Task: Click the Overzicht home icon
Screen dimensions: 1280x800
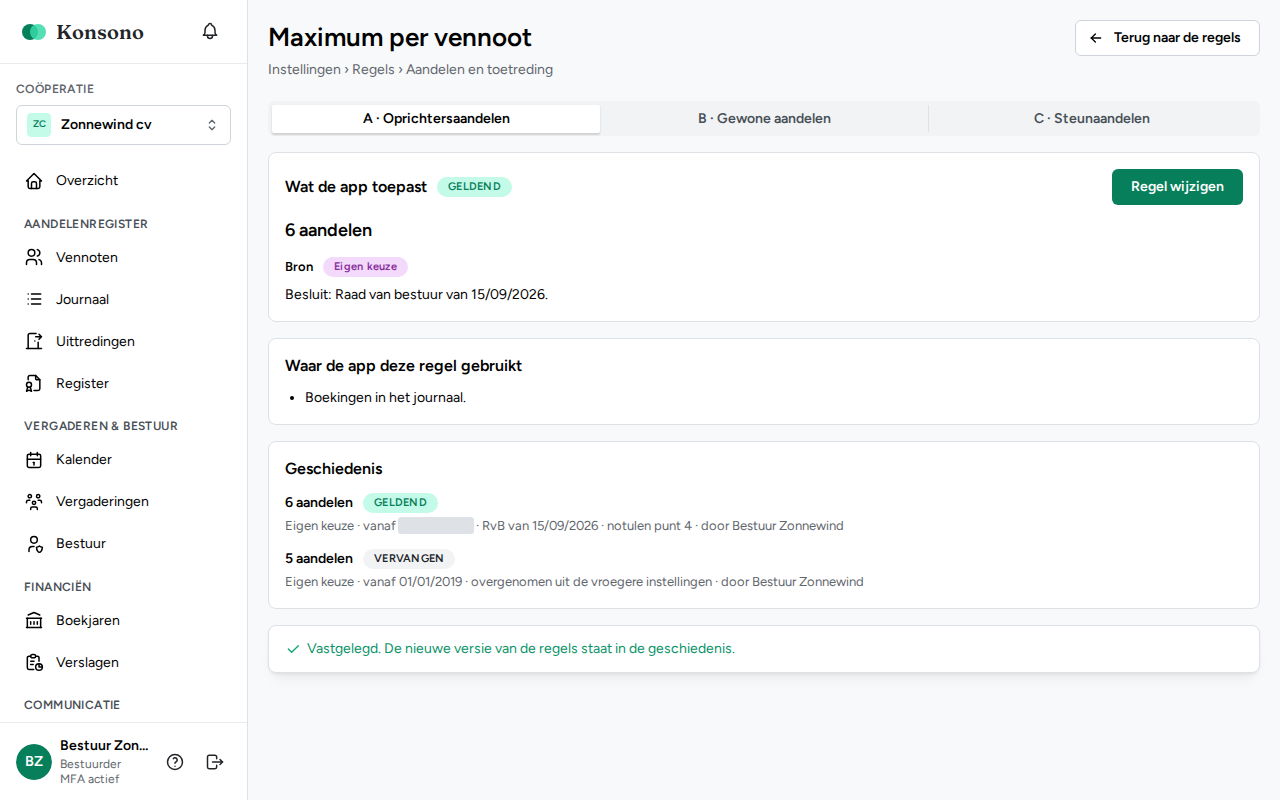Action: pos(34,181)
